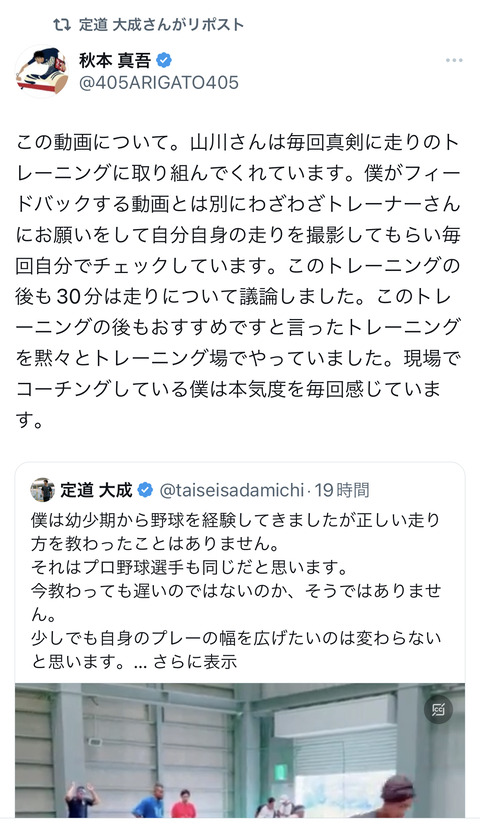The width and height of the screenshot is (480, 828).
Task: Tap the name 定道 大成 in quoted post
Action: [96, 490]
